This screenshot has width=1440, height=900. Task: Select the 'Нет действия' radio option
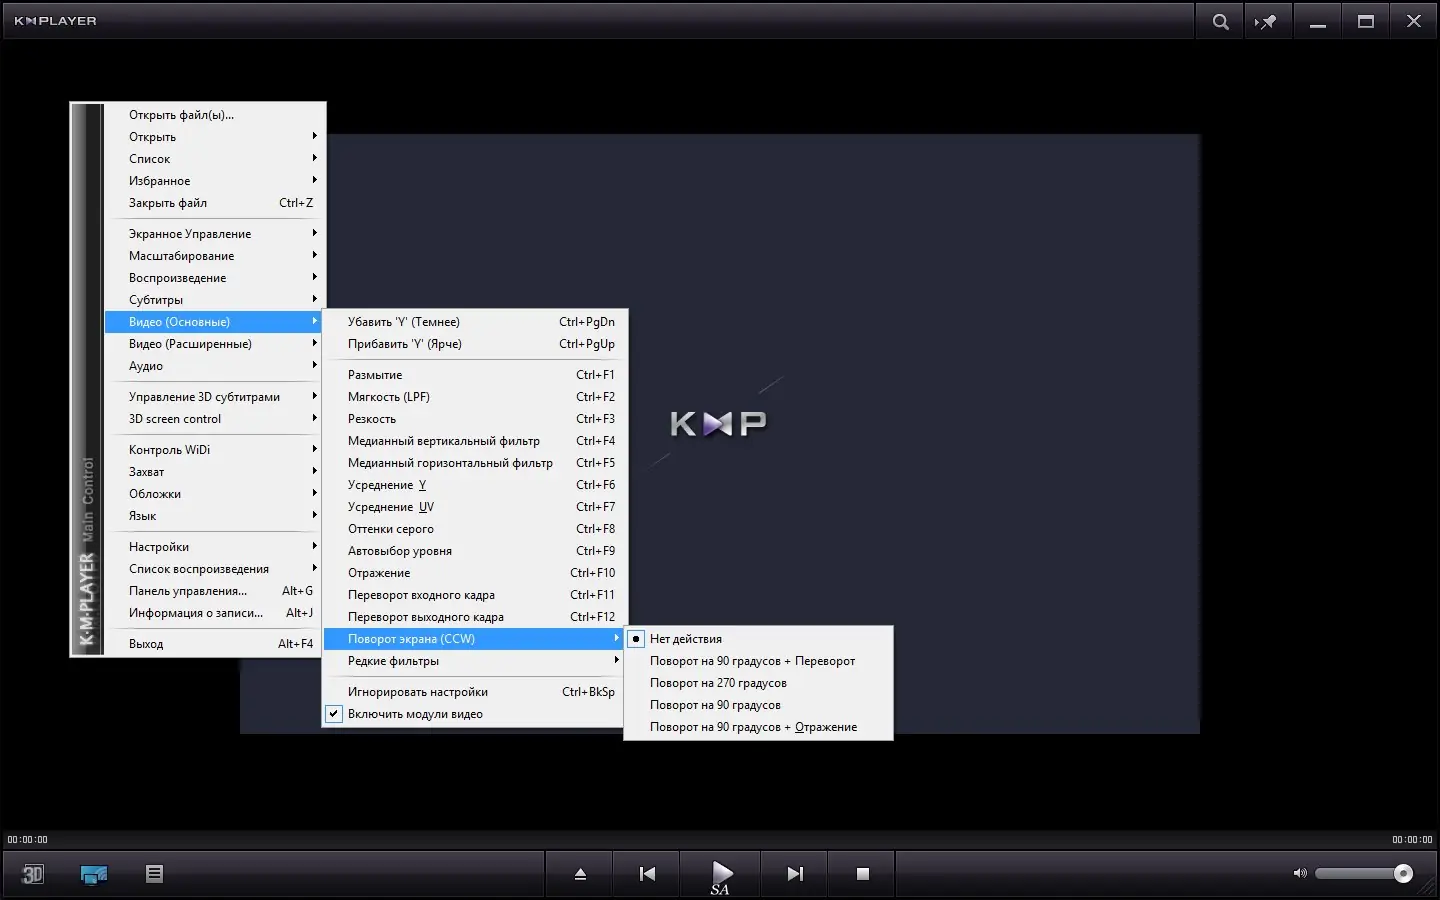pyautogui.click(x=758, y=639)
